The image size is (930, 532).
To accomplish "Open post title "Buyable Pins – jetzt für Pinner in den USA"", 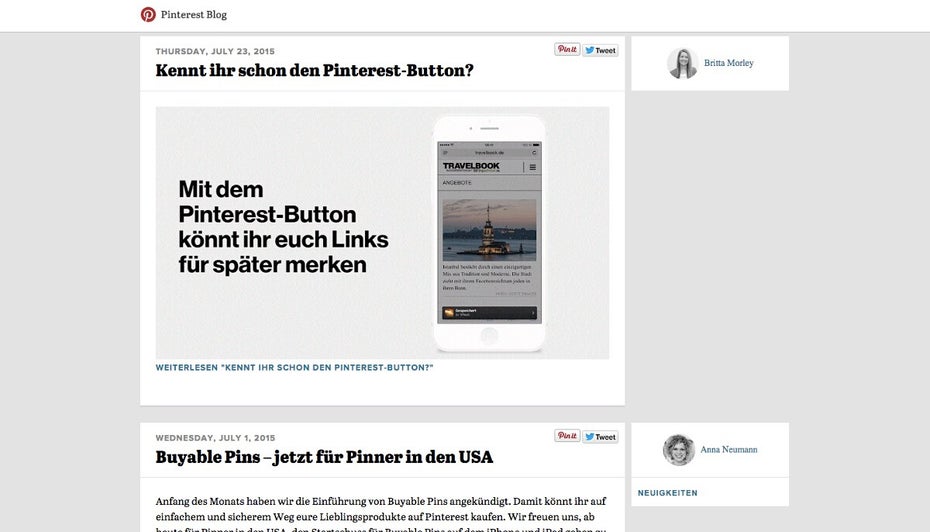I will 324,457.
